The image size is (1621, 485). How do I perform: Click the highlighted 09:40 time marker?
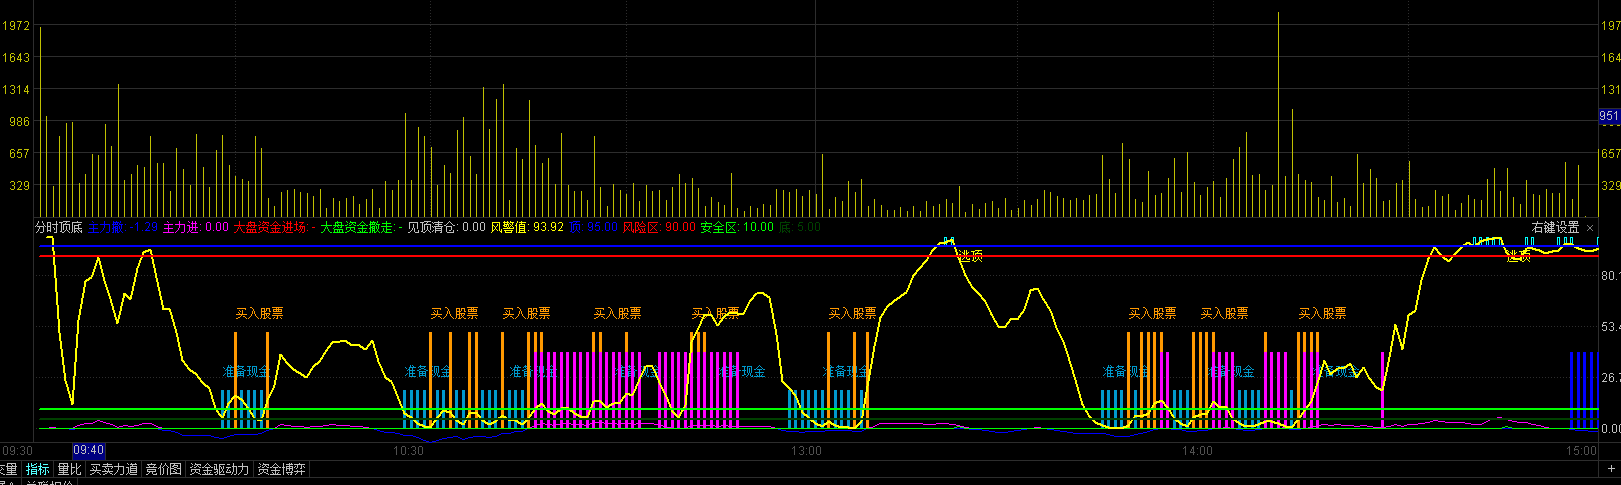89,451
